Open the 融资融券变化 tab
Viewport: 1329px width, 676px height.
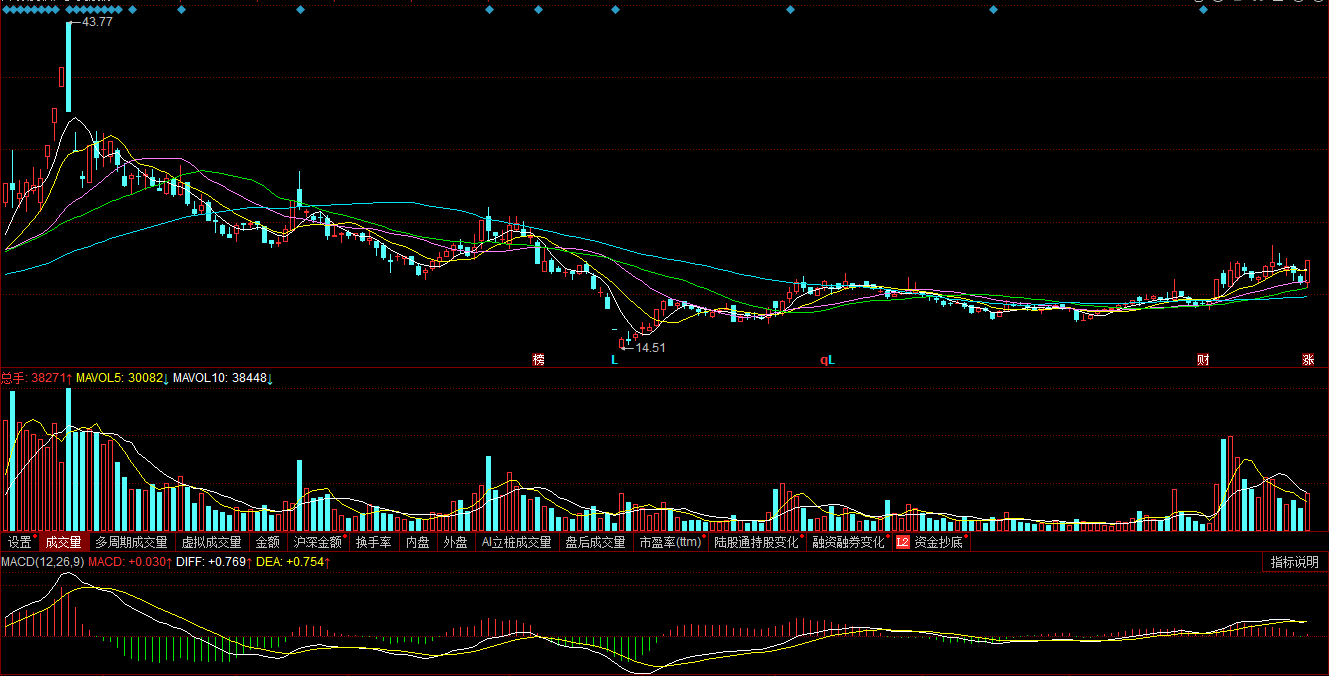tap(848, 542)
